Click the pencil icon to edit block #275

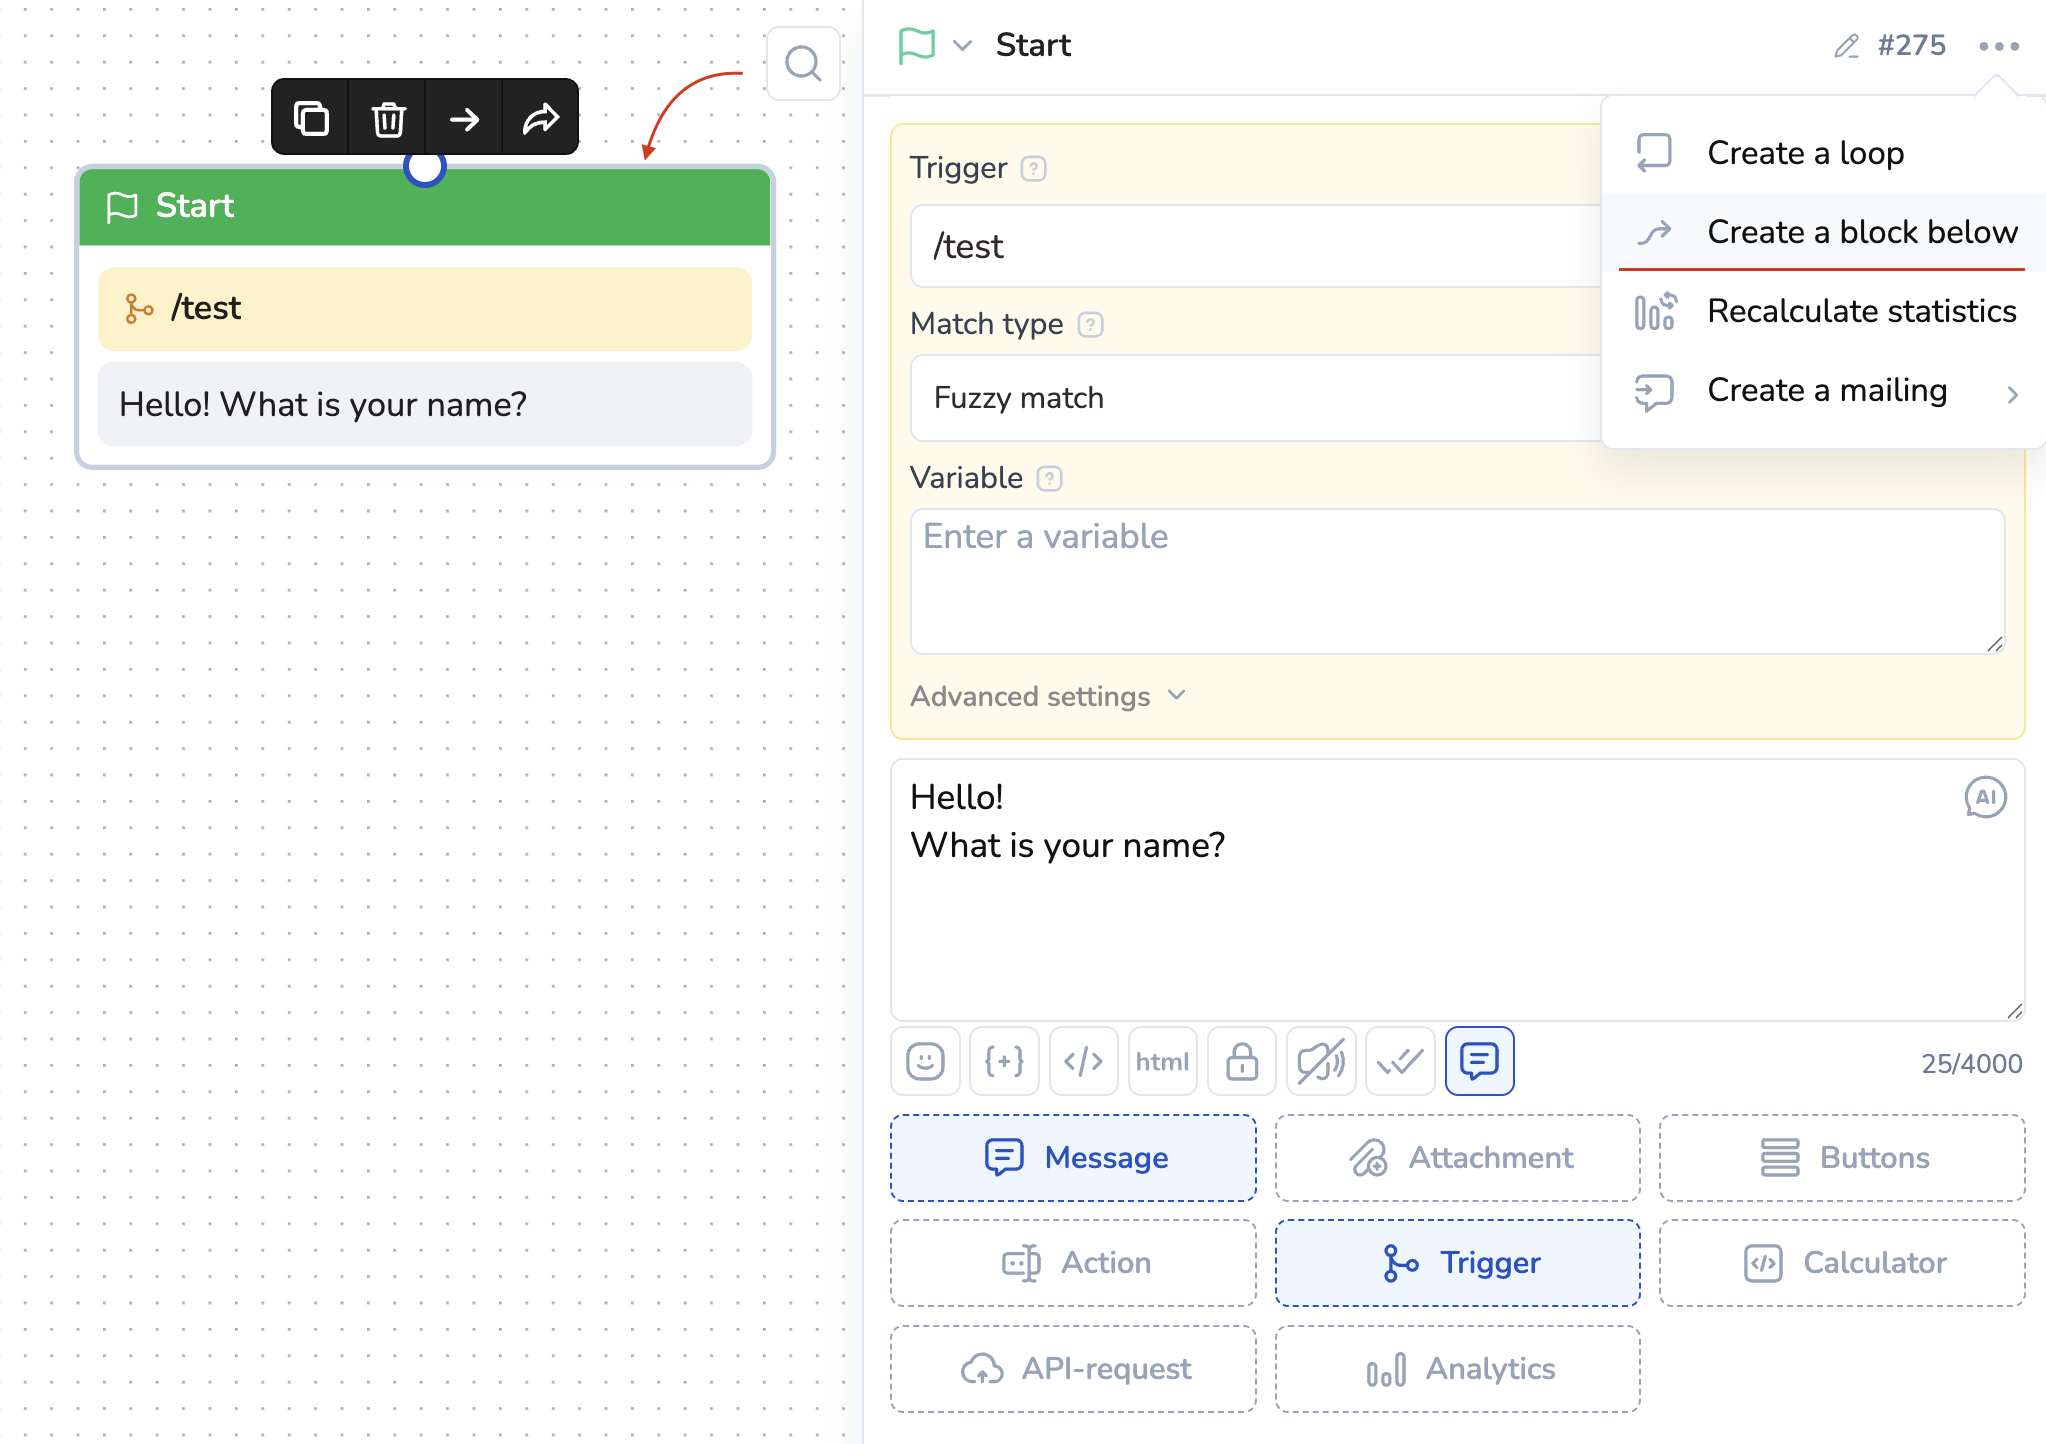1846,46
